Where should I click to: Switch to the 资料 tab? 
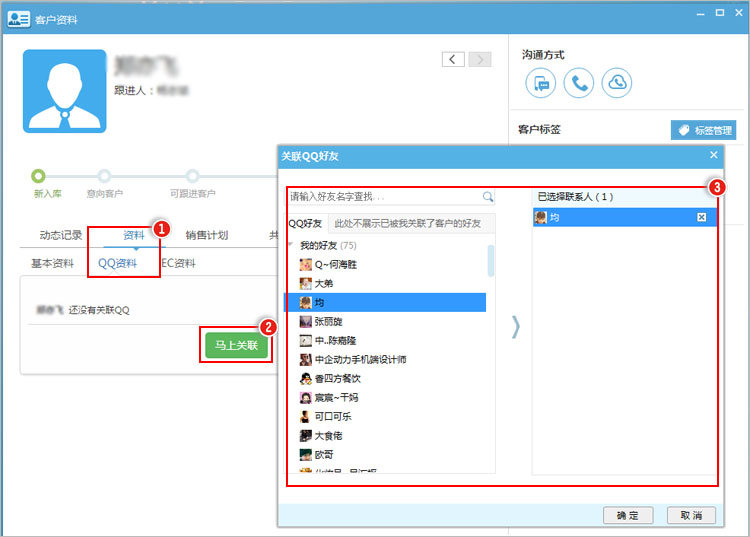click(133, 235)
